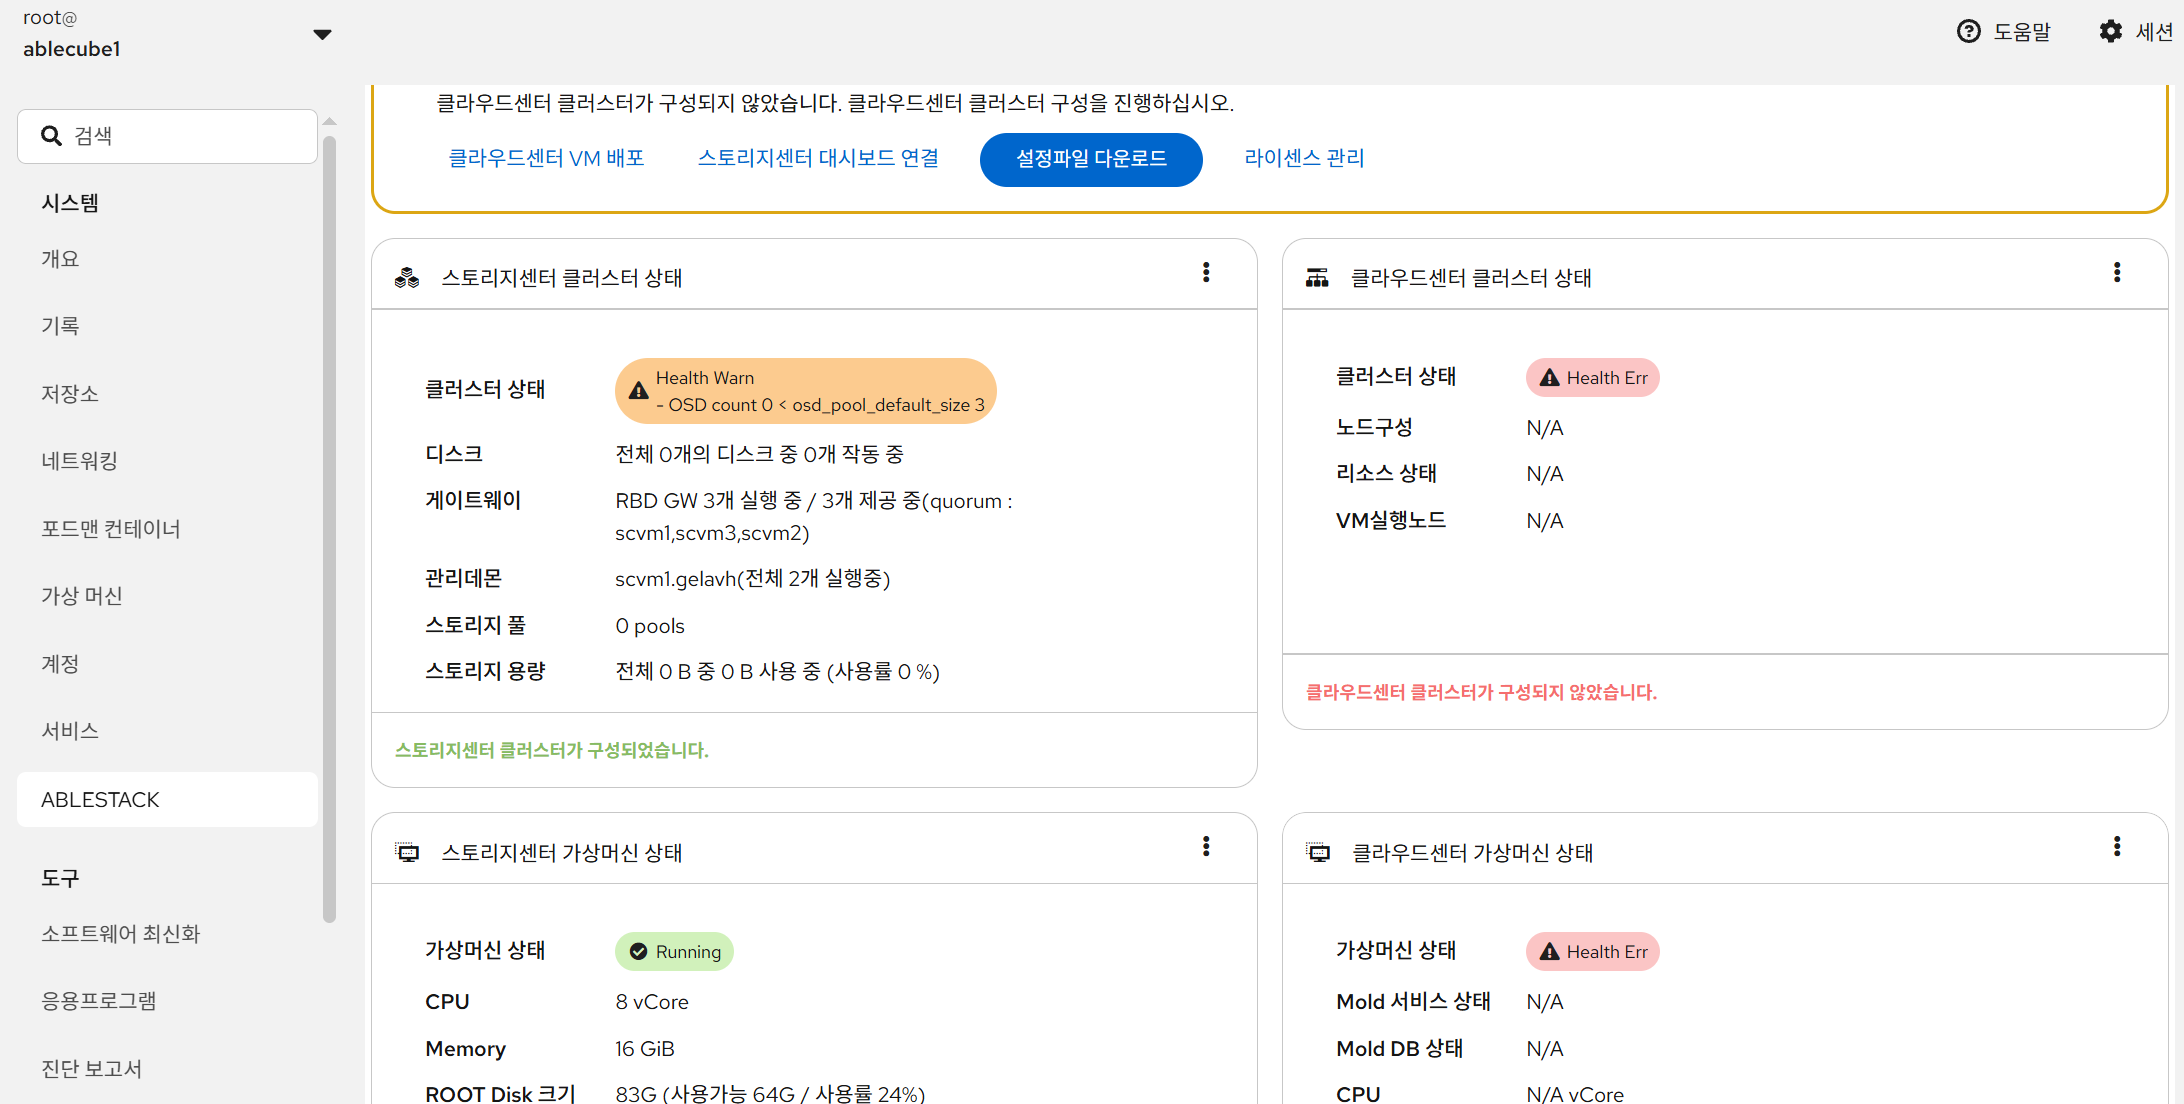Open 저장소 in the sidebar
Viewport: 2184px width, 1104px height.
(x=70, y=394)
